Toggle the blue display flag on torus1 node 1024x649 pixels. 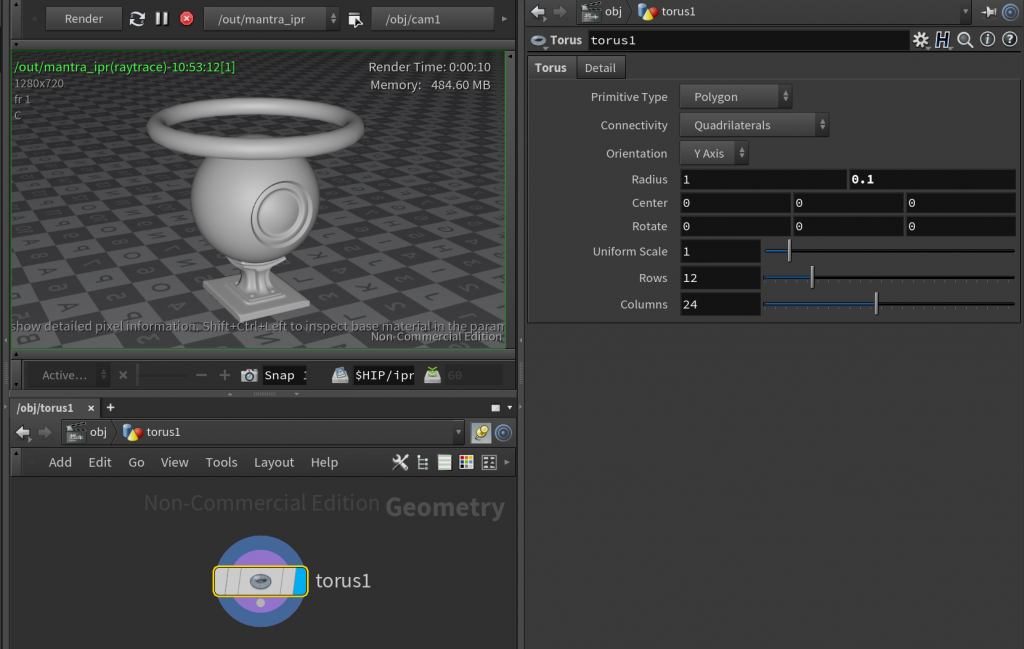[301, 580]
